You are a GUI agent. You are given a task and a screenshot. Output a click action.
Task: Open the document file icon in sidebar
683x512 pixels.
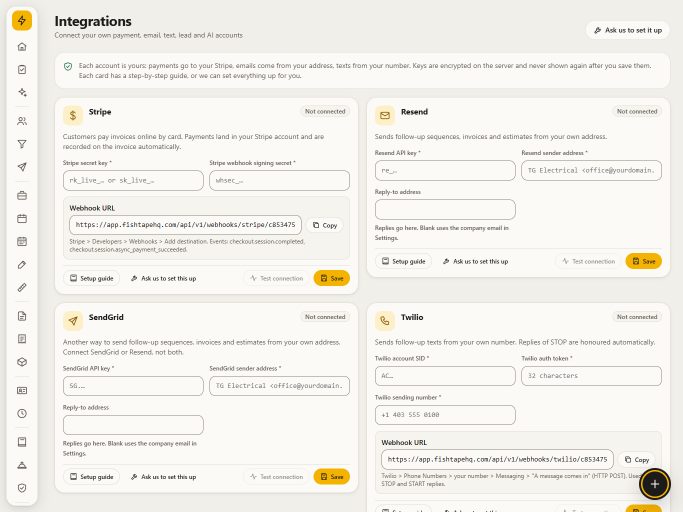pos(22,316)
